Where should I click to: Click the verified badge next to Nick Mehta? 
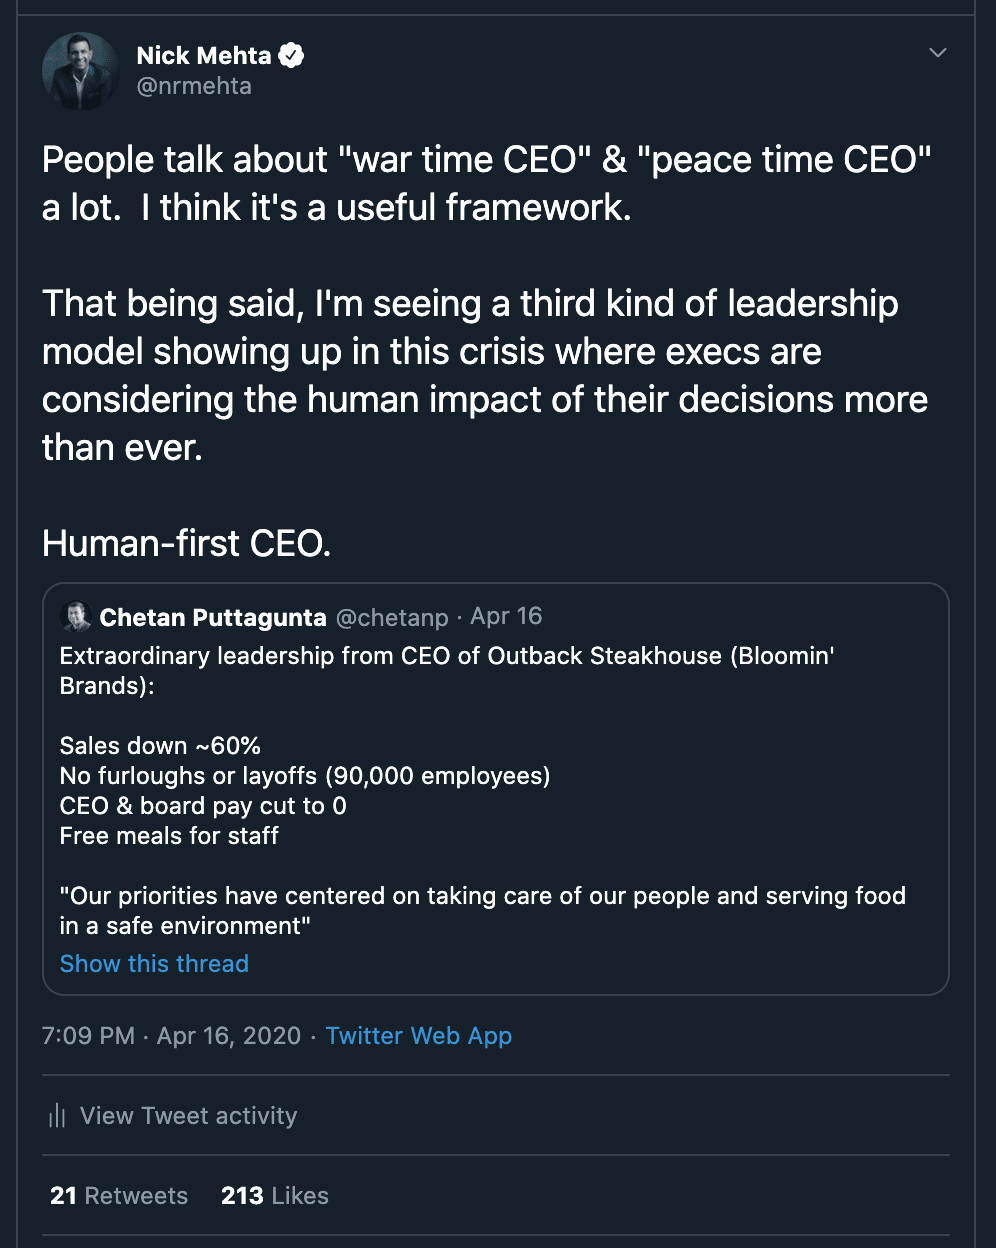click(x=291, y=56)
